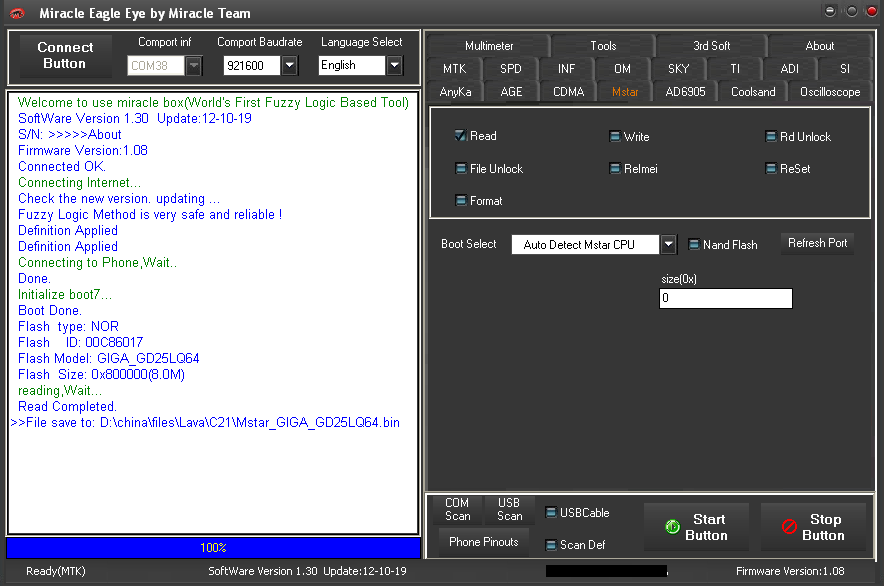The width and height of the screenshot is (884, 586).
Task: Open the Oscilloscope tab
Action: pos(830,92)
